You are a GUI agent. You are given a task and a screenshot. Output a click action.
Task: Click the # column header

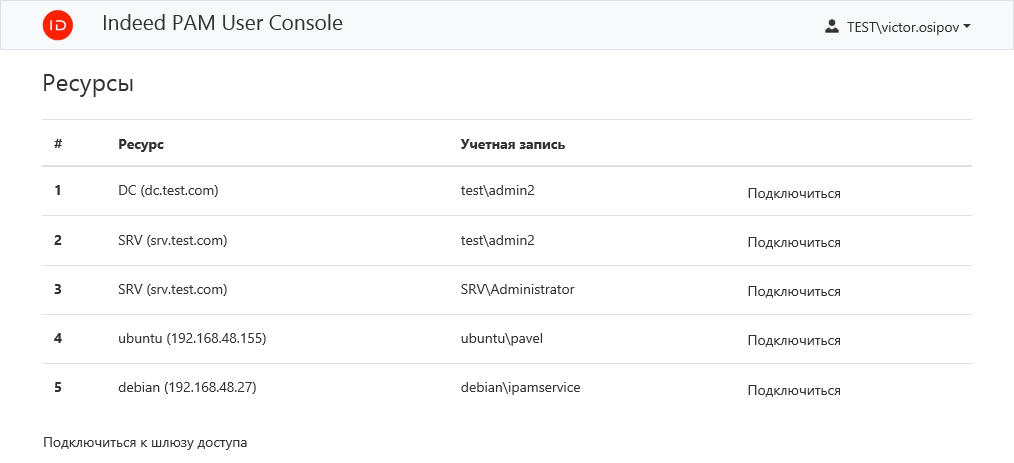pos(58,144)
